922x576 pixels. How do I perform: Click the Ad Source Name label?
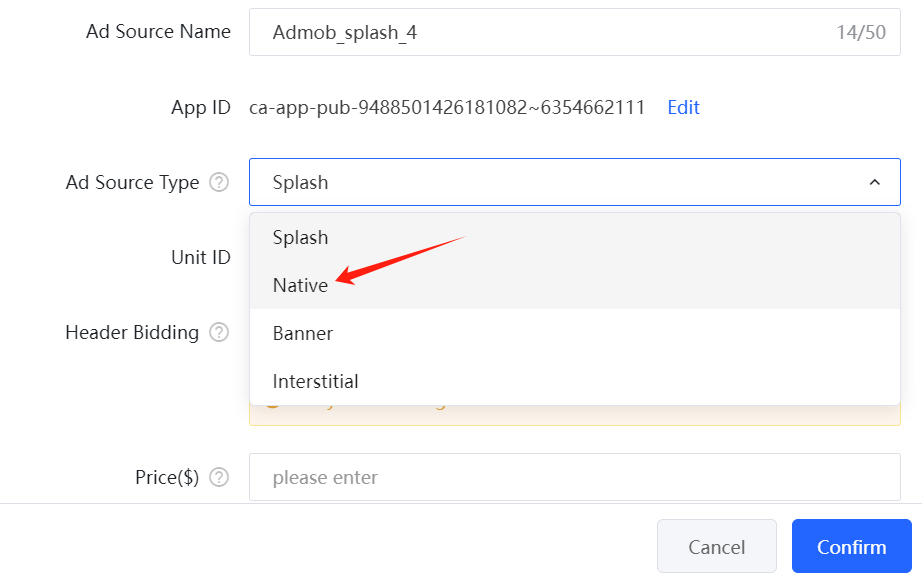pyautogui.click(x=158, y=32)
